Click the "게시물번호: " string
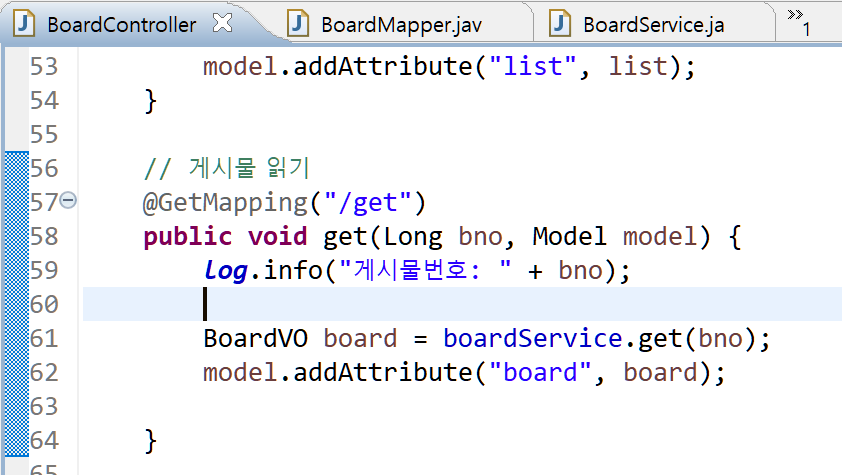 click(x=425, y=270)
